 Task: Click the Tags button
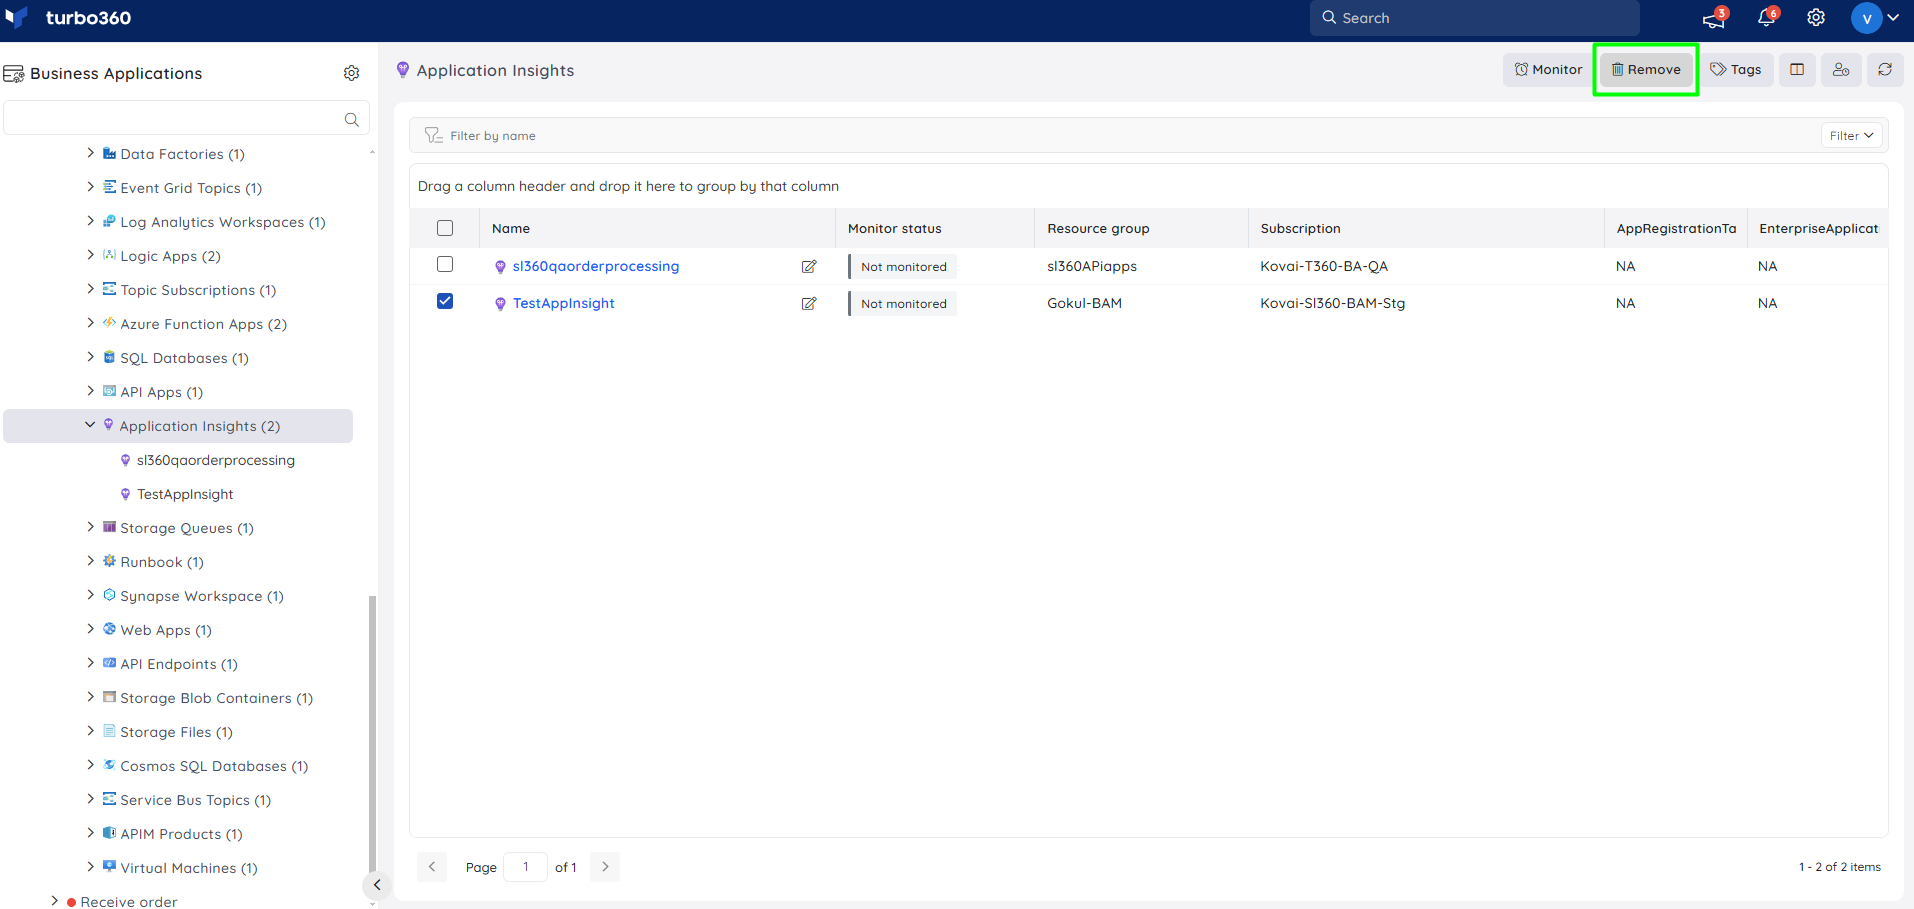click(x=1736, y=69)
